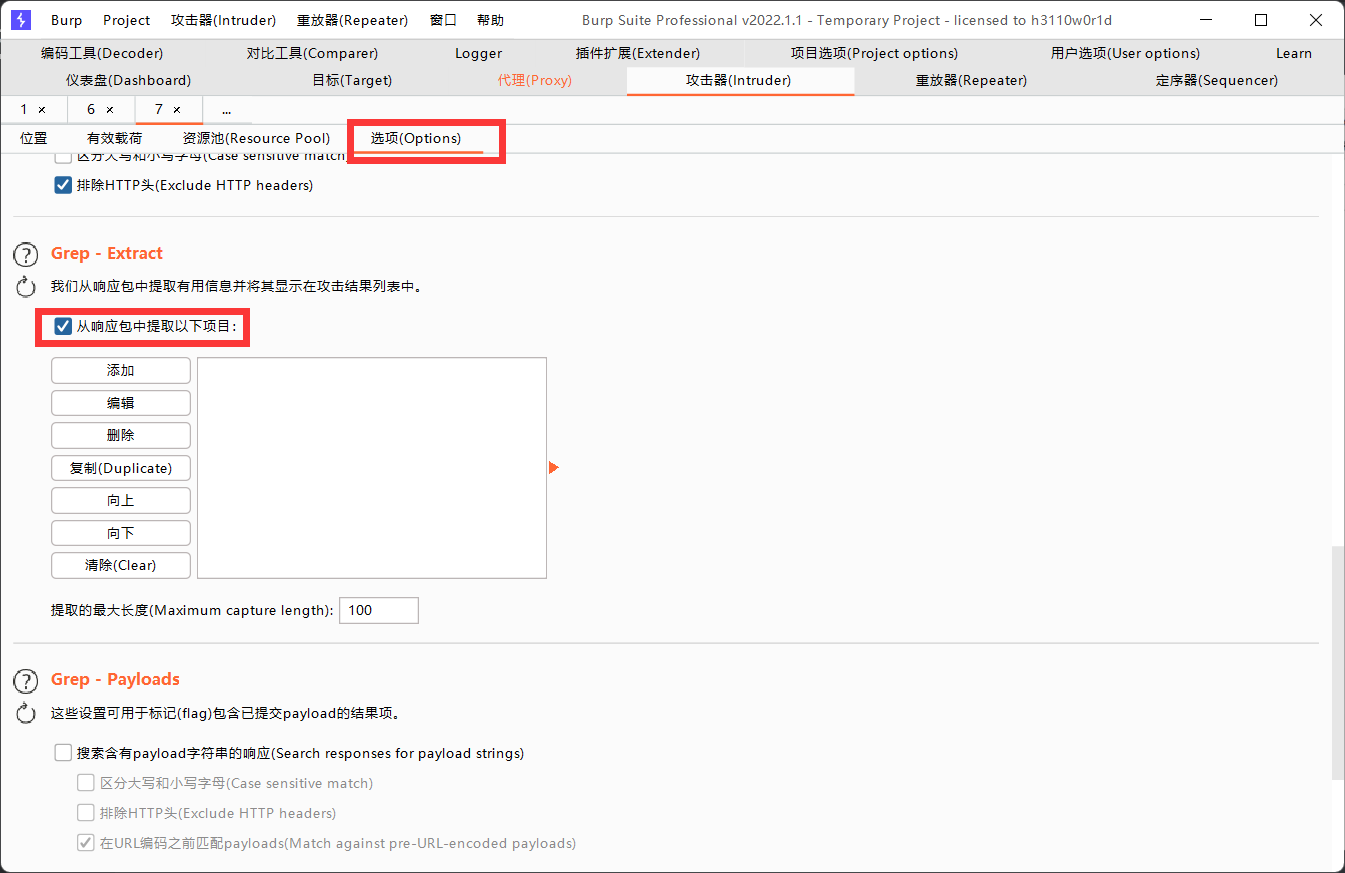Toggle Exclude HTTP headers under Grep - Payloads

[x=86, y=813]
